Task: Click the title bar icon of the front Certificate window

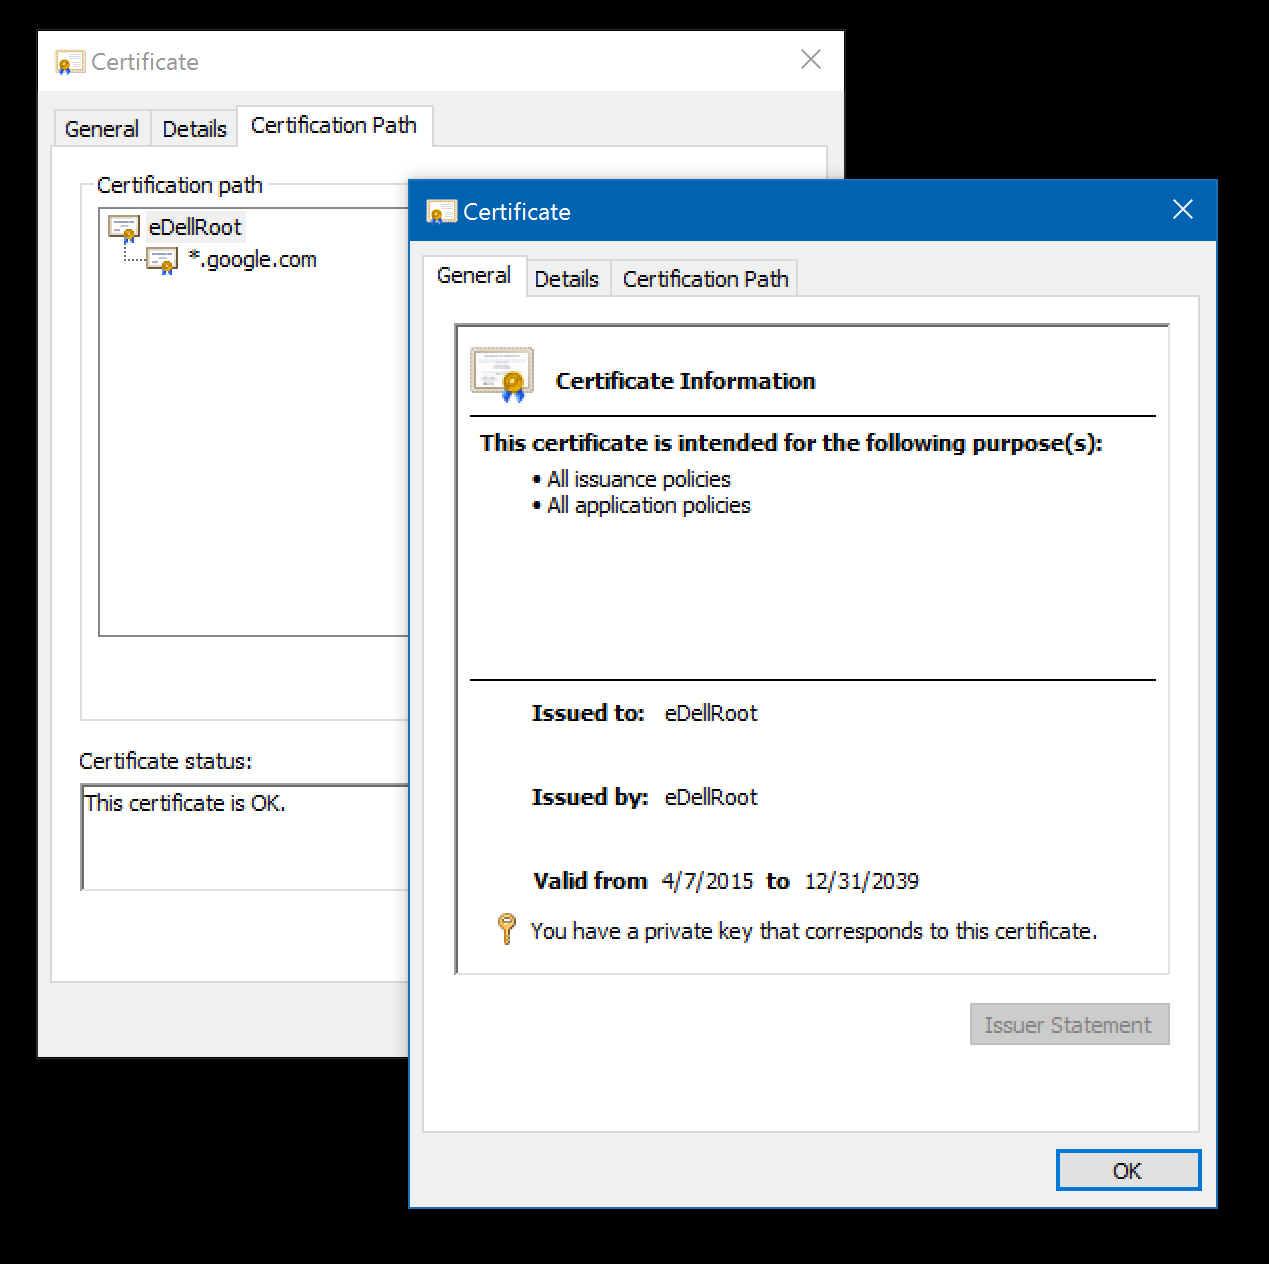Action: (441, 212)
